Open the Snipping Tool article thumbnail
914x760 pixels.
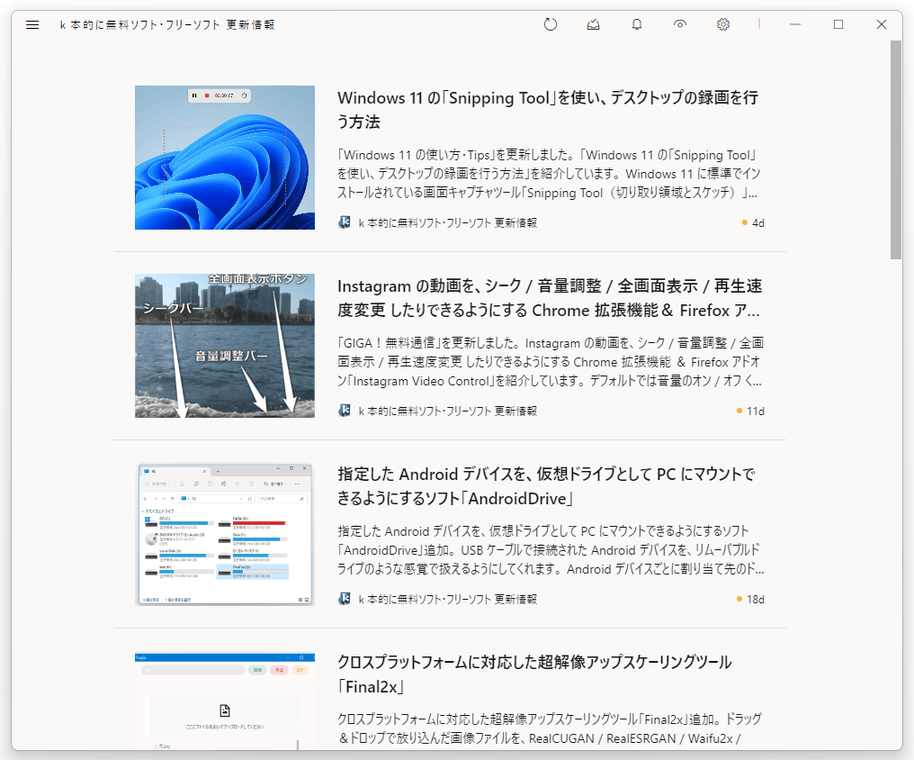click(225, 157)
